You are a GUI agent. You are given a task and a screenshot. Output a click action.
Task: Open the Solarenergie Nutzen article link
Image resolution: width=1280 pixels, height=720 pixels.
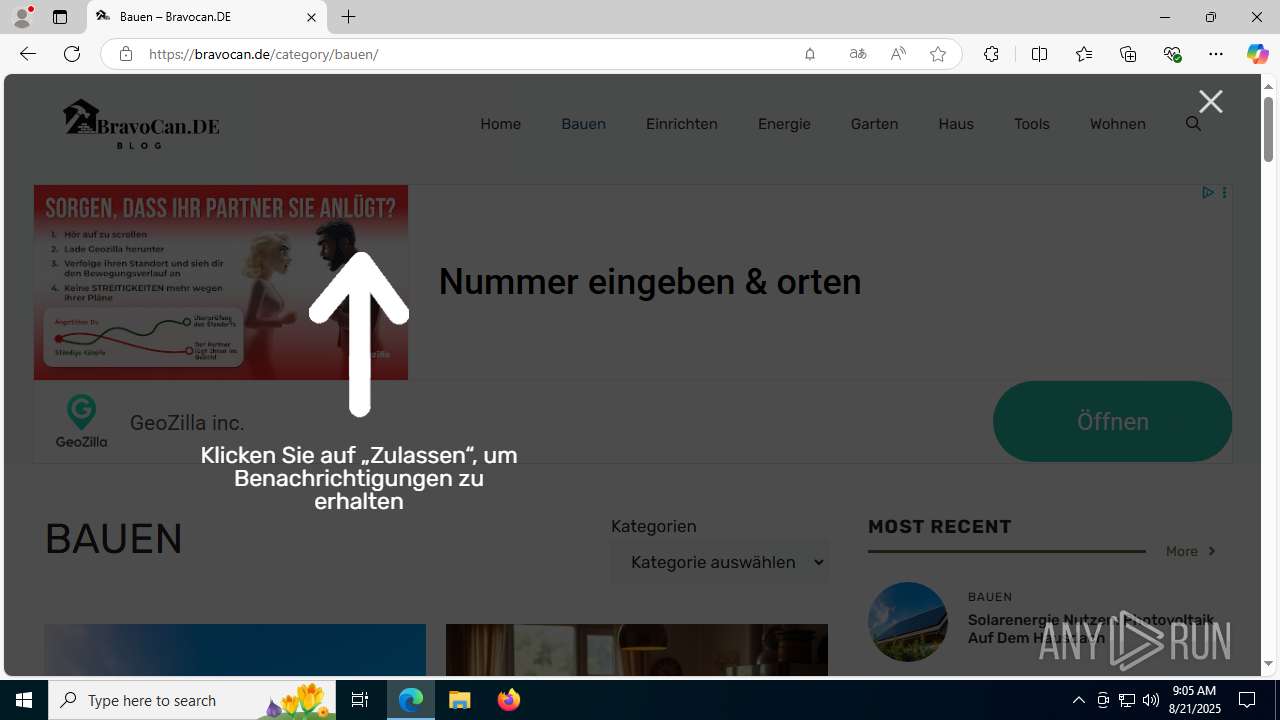(1091, 629)
